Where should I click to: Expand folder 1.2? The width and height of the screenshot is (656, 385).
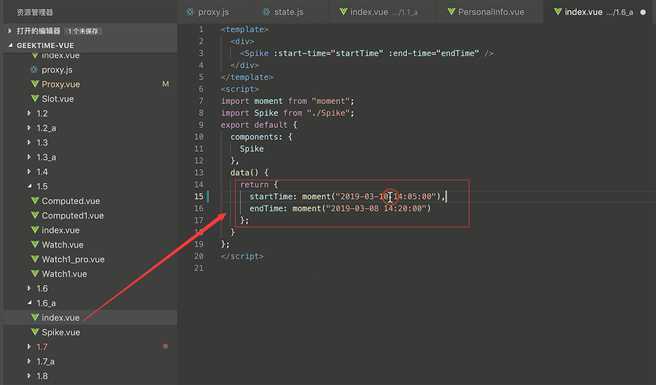point(29,113)
